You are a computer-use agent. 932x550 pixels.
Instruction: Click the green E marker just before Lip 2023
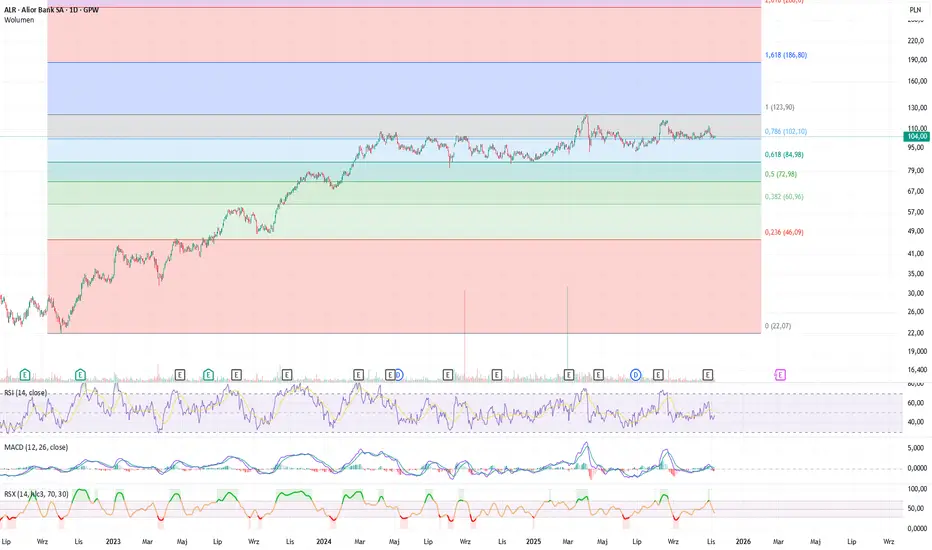click(x=208, y=375)
